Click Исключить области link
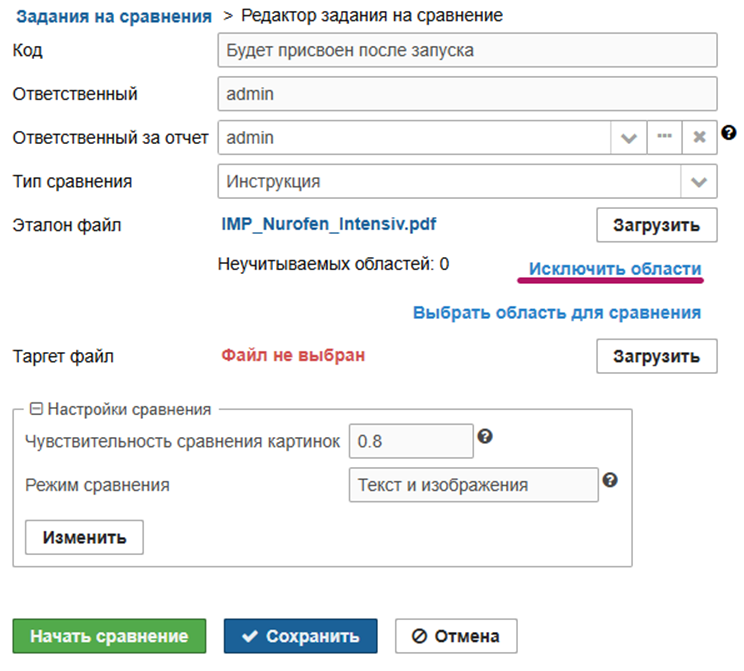 pos(615,269)
